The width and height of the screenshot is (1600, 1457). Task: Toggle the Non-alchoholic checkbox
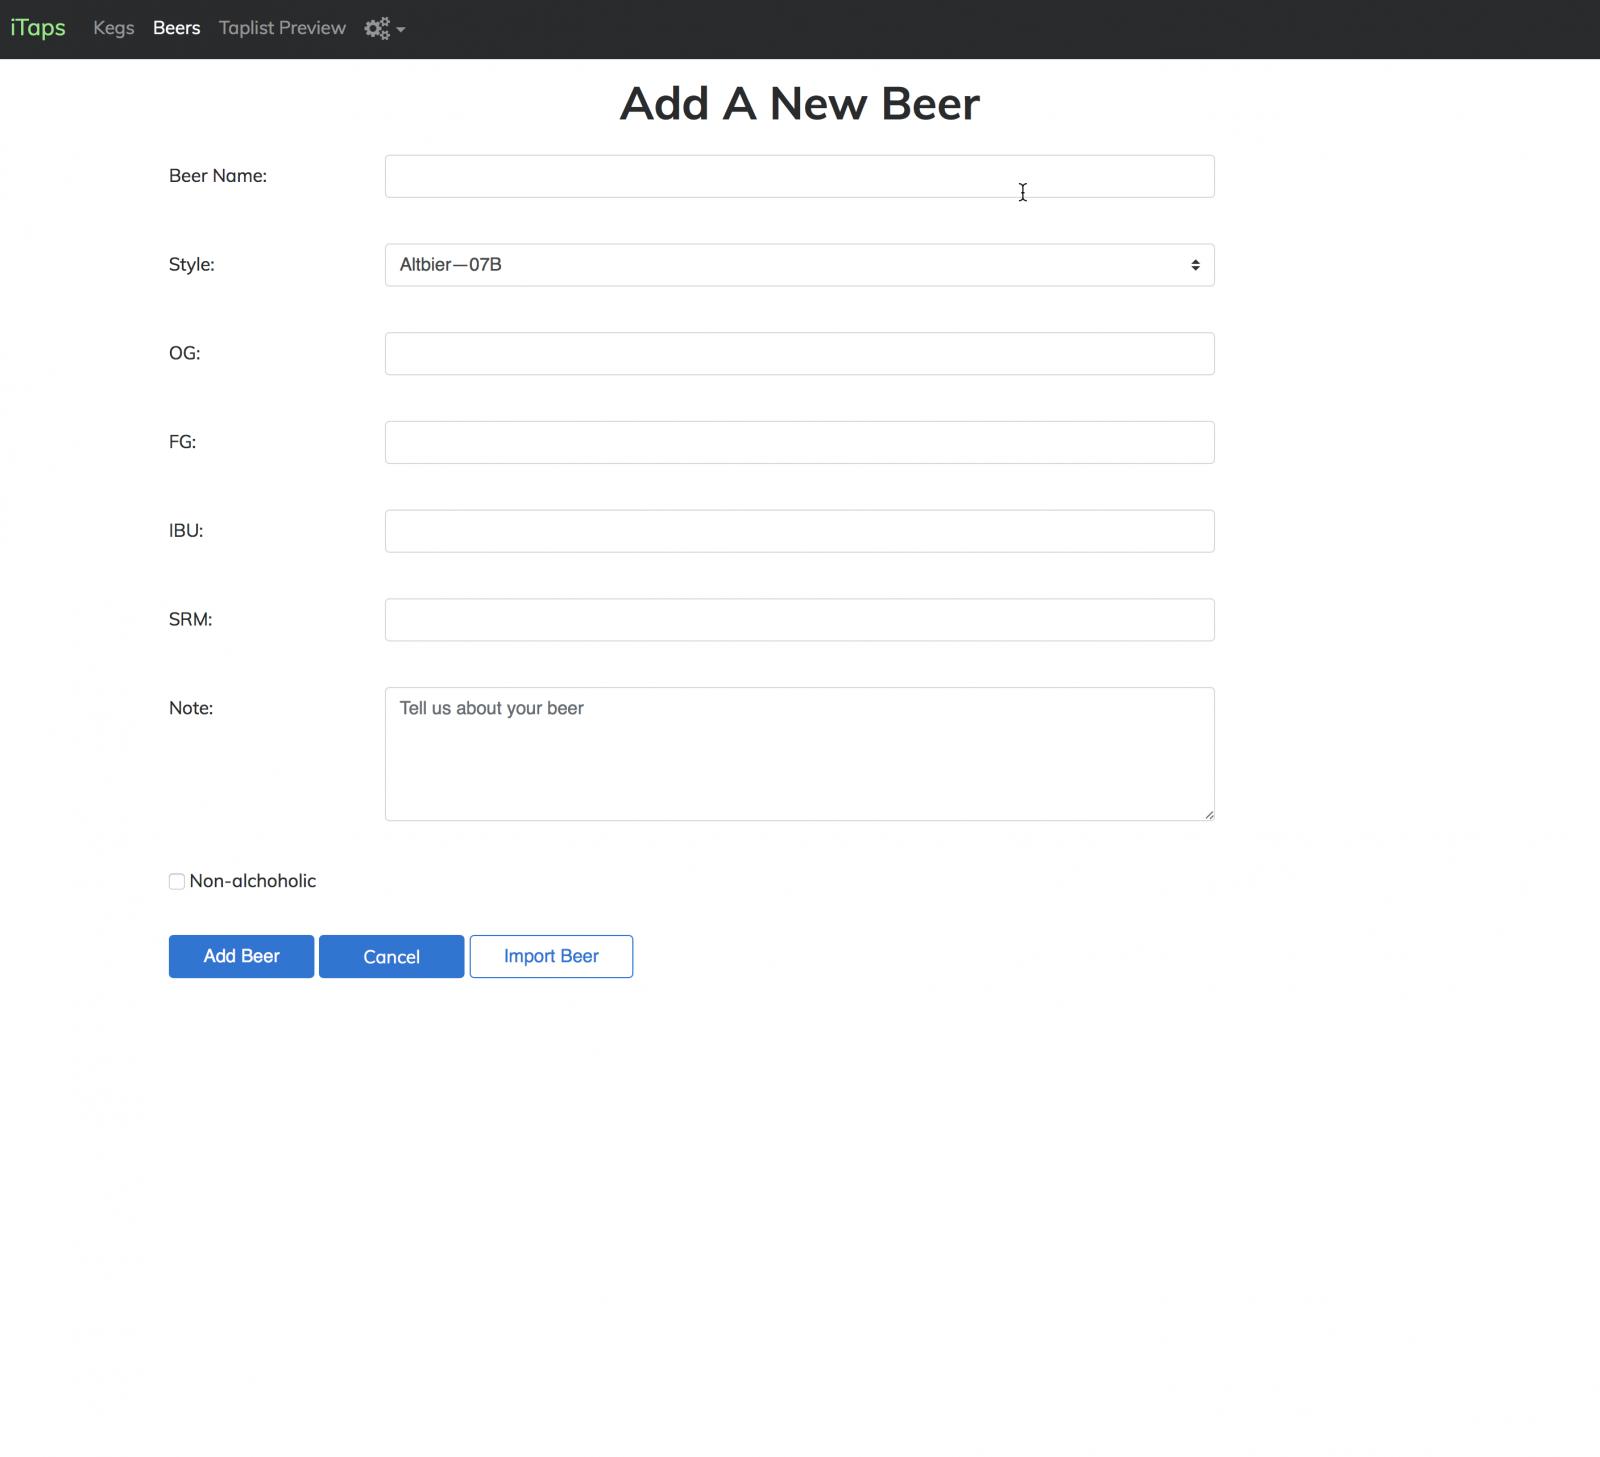[x=177, y=881]
